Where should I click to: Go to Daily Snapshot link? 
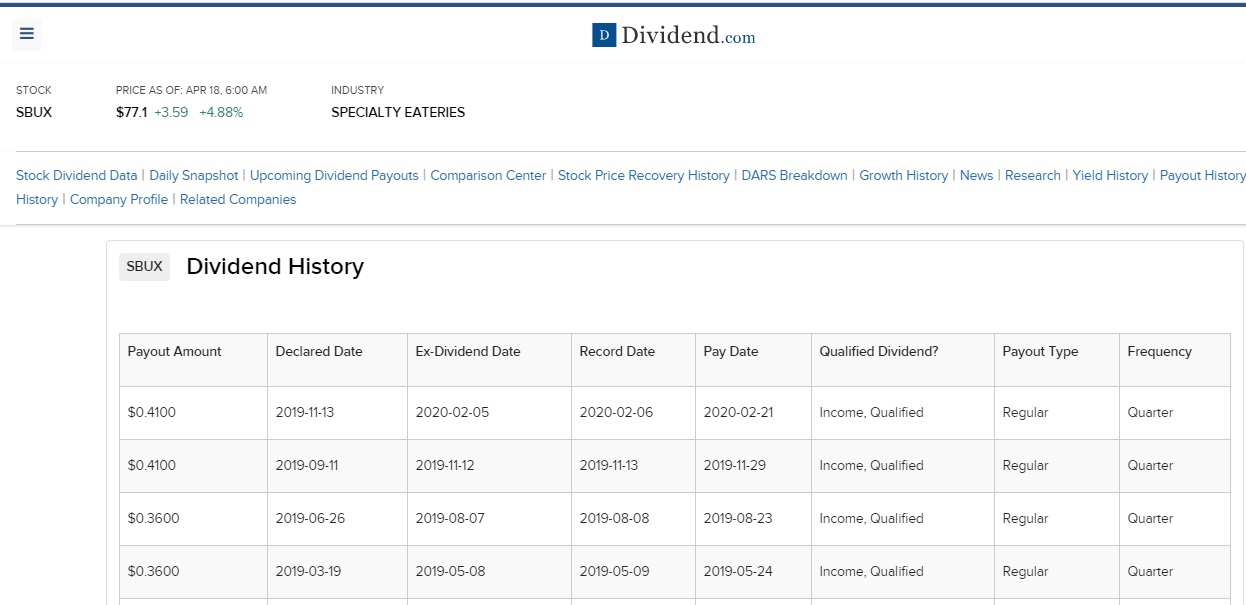point(194,175)
